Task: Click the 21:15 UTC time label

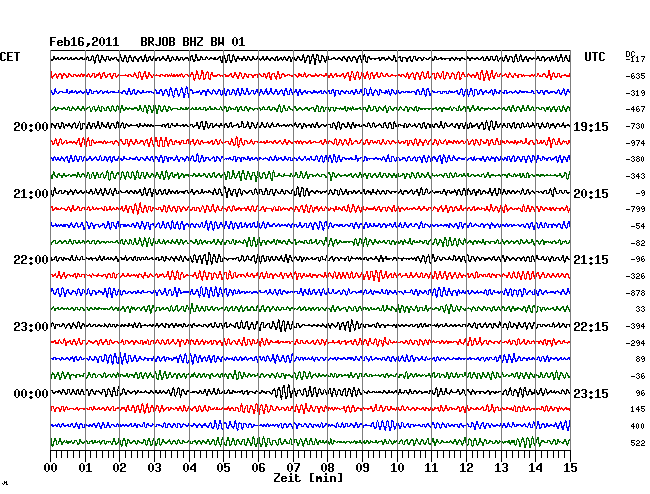Action: (591, 260)
